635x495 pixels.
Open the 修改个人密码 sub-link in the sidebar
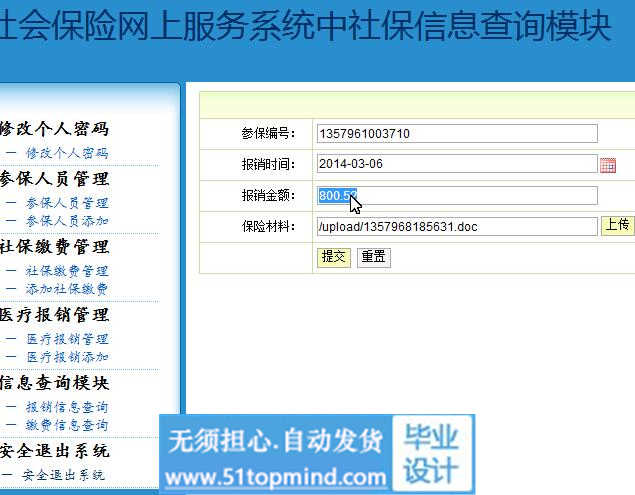tap(66, 153)
